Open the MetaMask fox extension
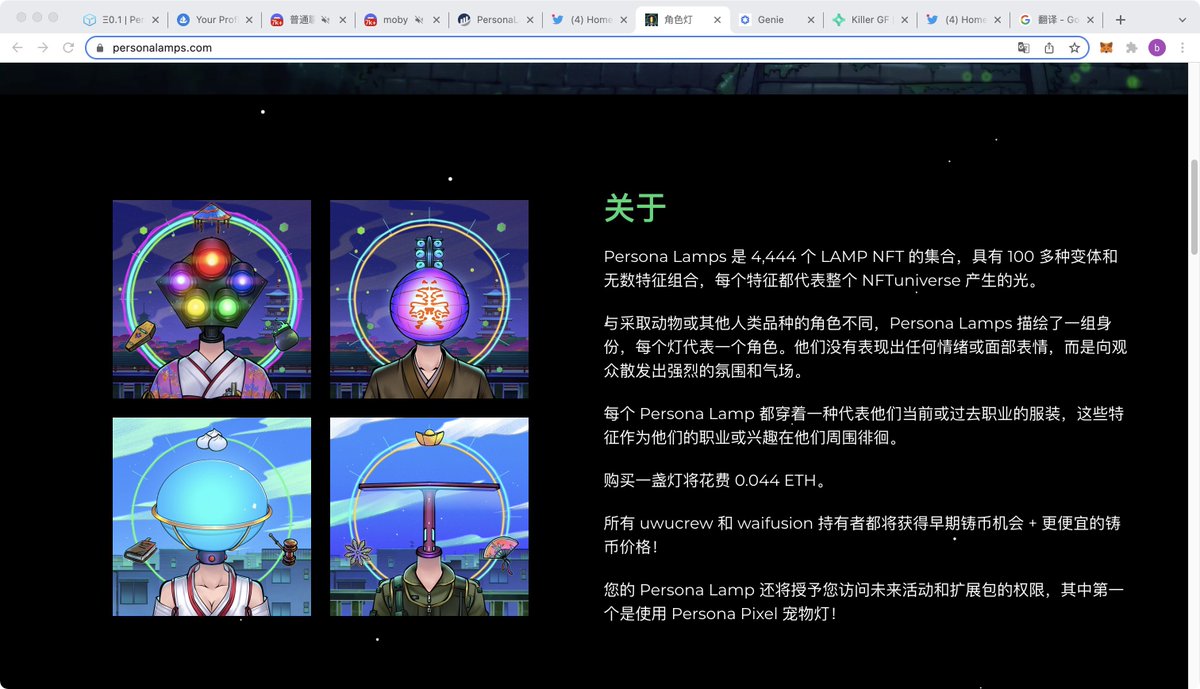 [x=1106, y=47]
